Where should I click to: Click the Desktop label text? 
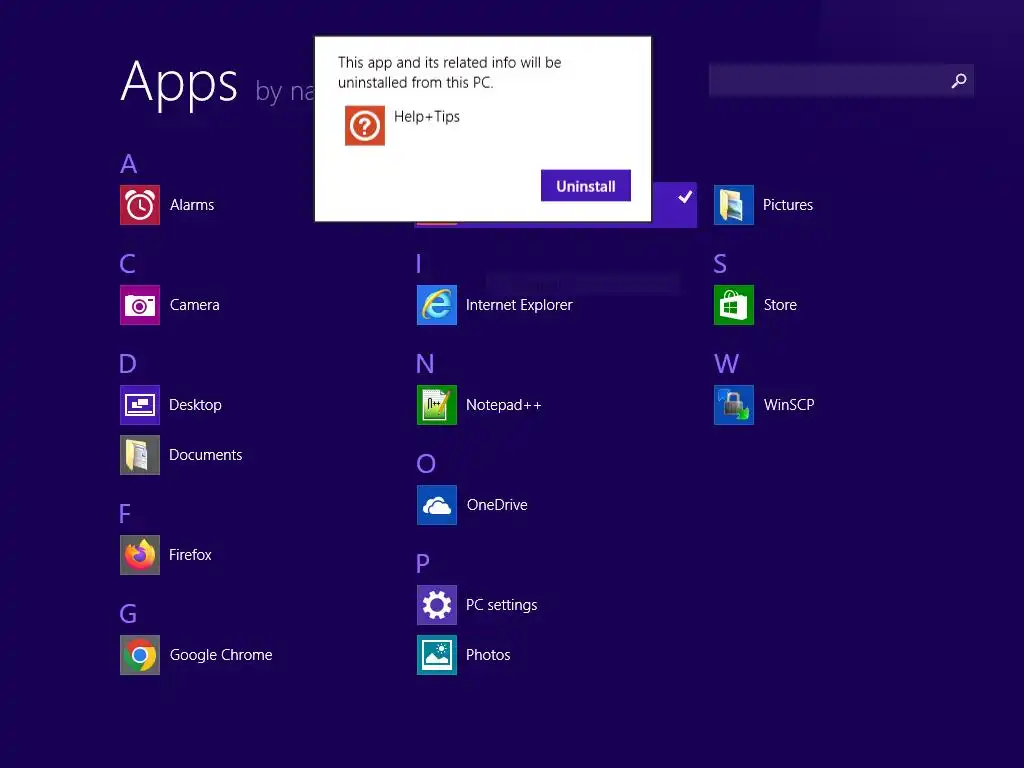(x=195, y=405)
